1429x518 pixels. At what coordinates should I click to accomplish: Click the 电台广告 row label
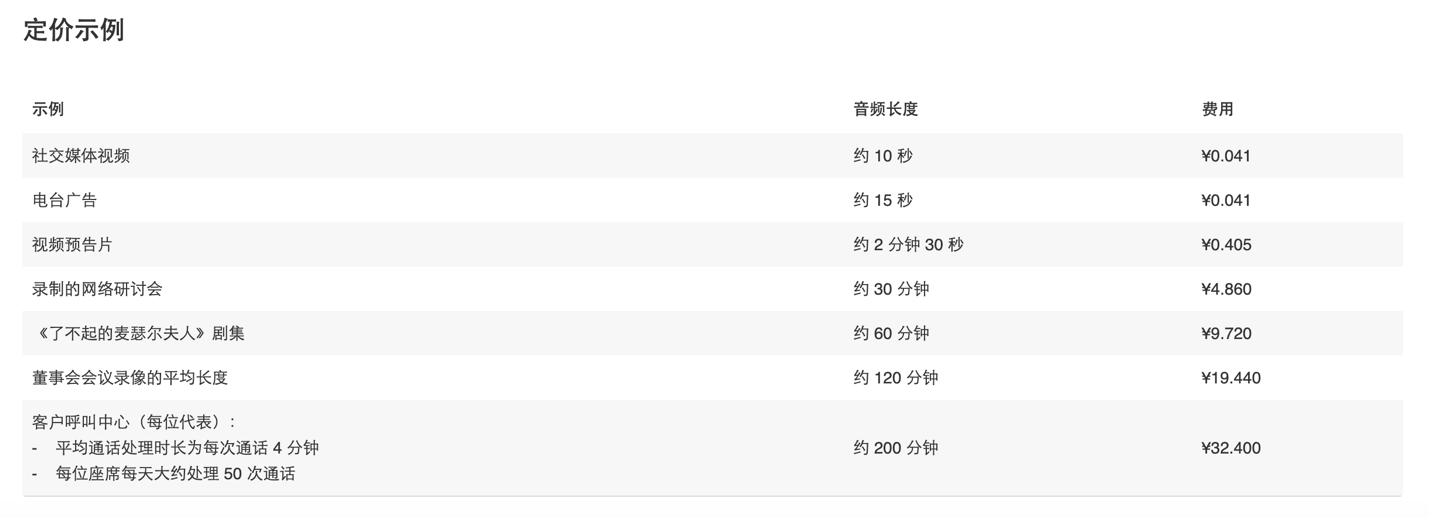(x=65, y=200)
